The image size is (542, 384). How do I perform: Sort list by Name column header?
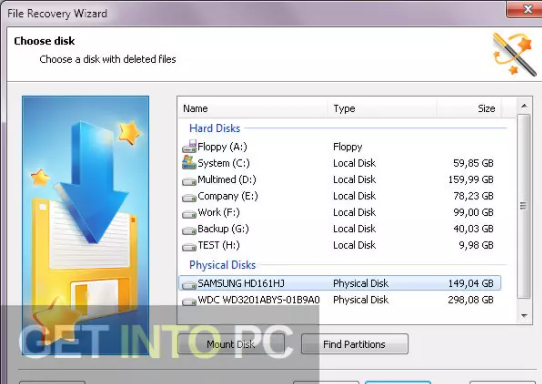pos(253,108)
